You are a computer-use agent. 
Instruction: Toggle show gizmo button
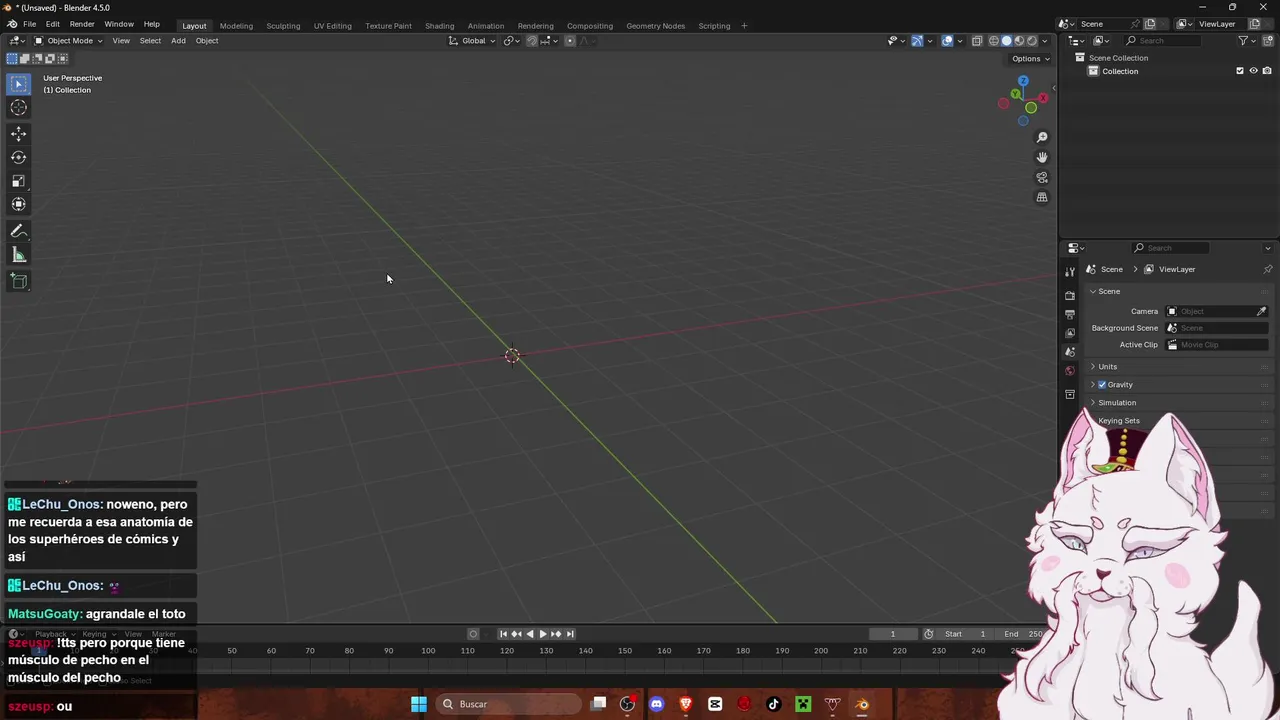click(x=917, y=40)
